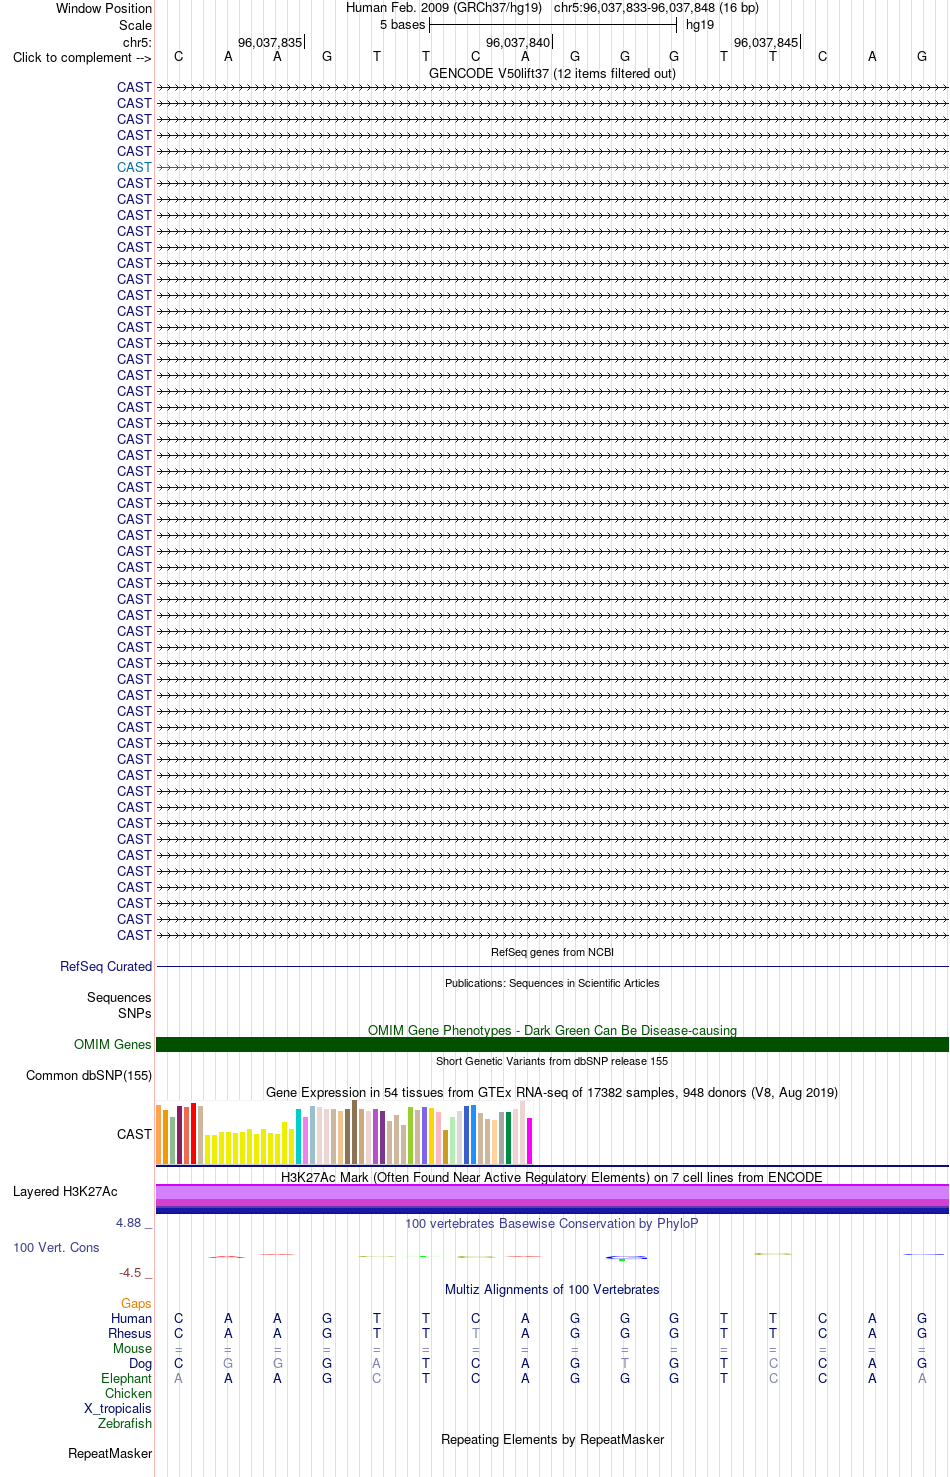Select the Dog alignment row label
The image size is (950, 1477).
tap(141, 1363)
